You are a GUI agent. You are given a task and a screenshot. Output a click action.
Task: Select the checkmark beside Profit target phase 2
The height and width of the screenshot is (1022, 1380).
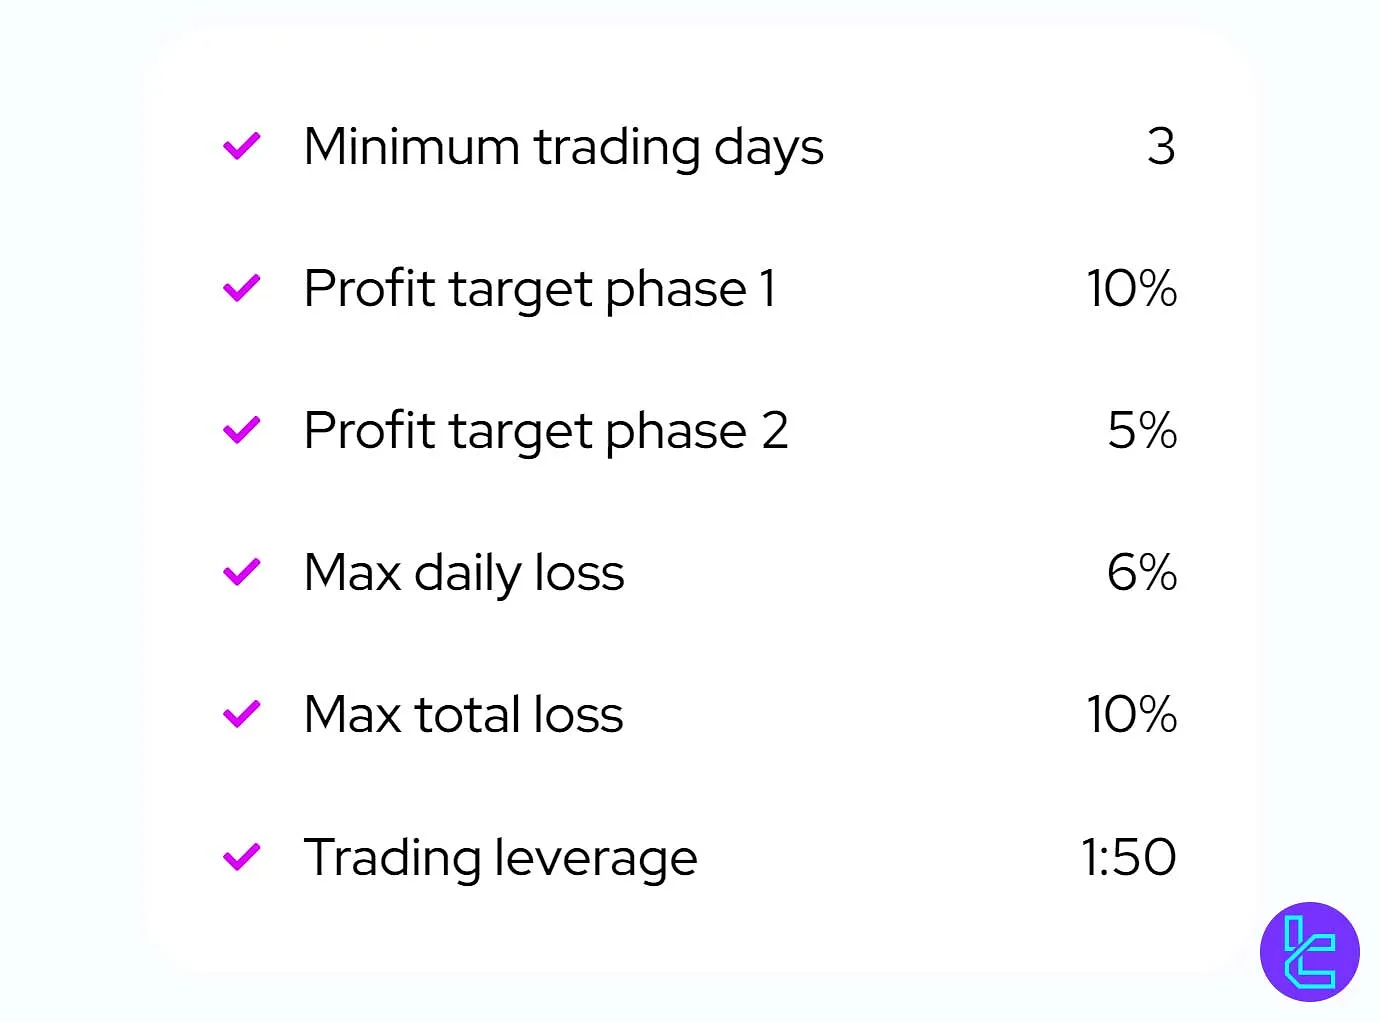pos(241,430)
